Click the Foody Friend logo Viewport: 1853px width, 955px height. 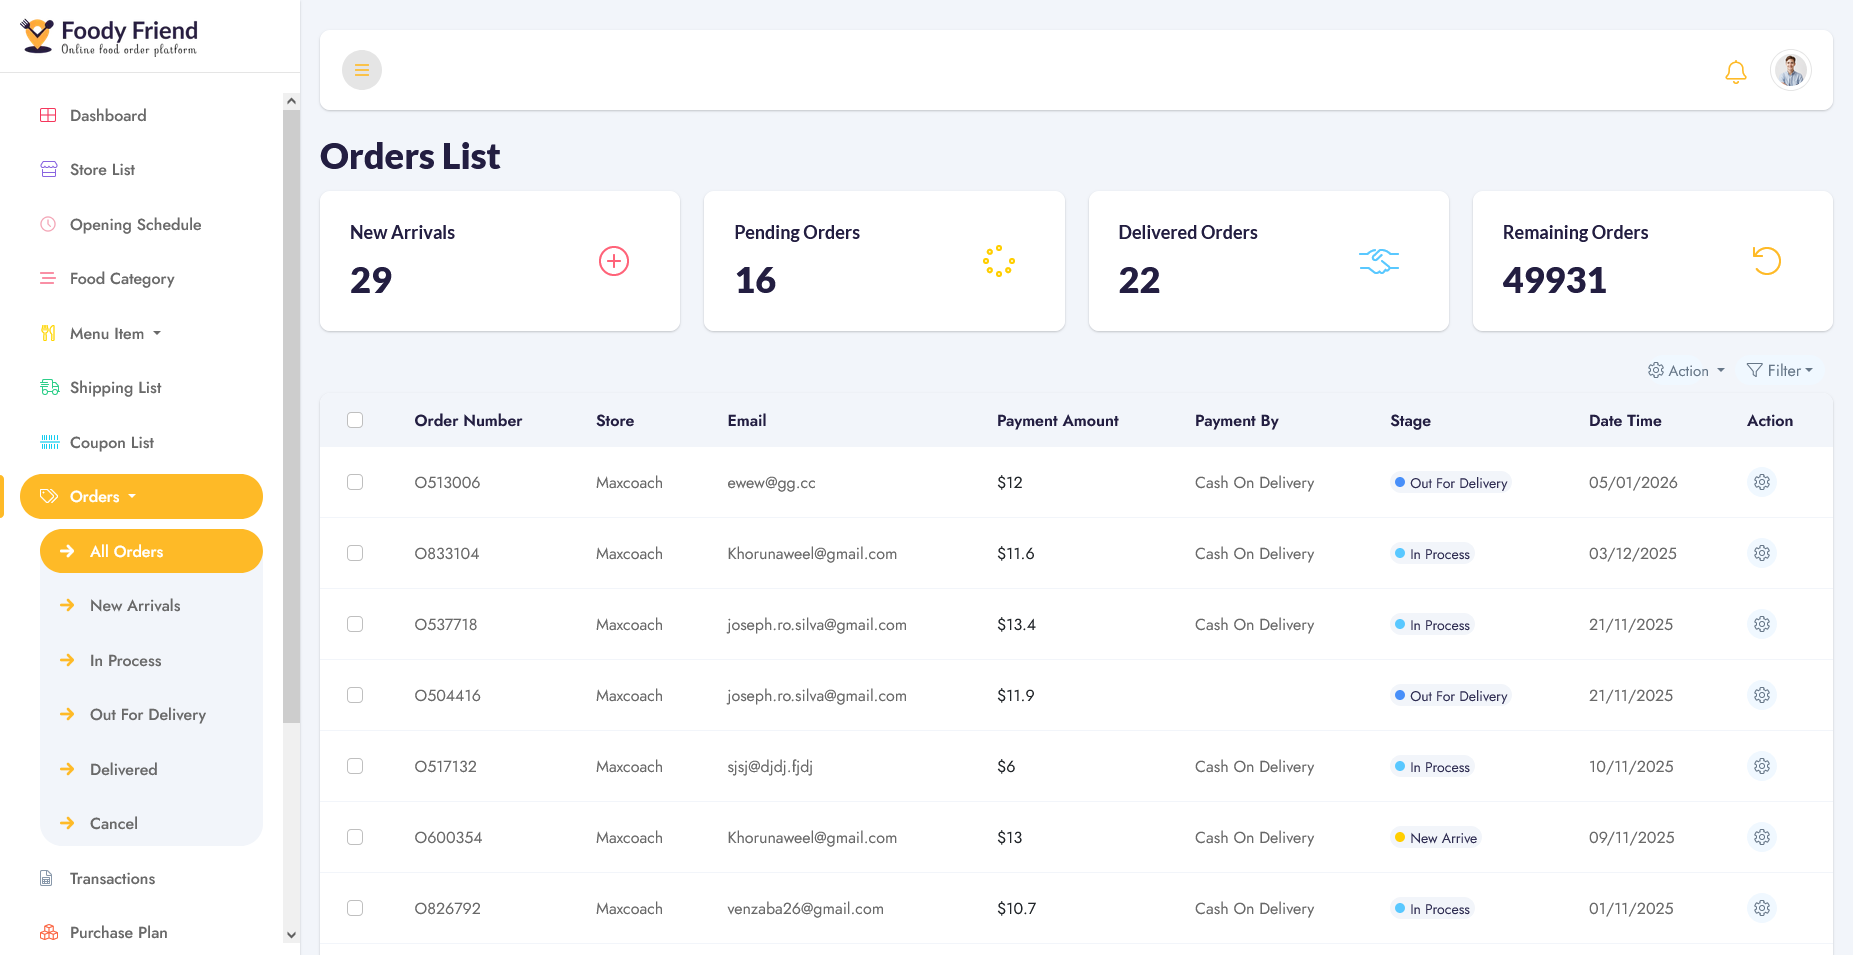(x=109, y=36)
